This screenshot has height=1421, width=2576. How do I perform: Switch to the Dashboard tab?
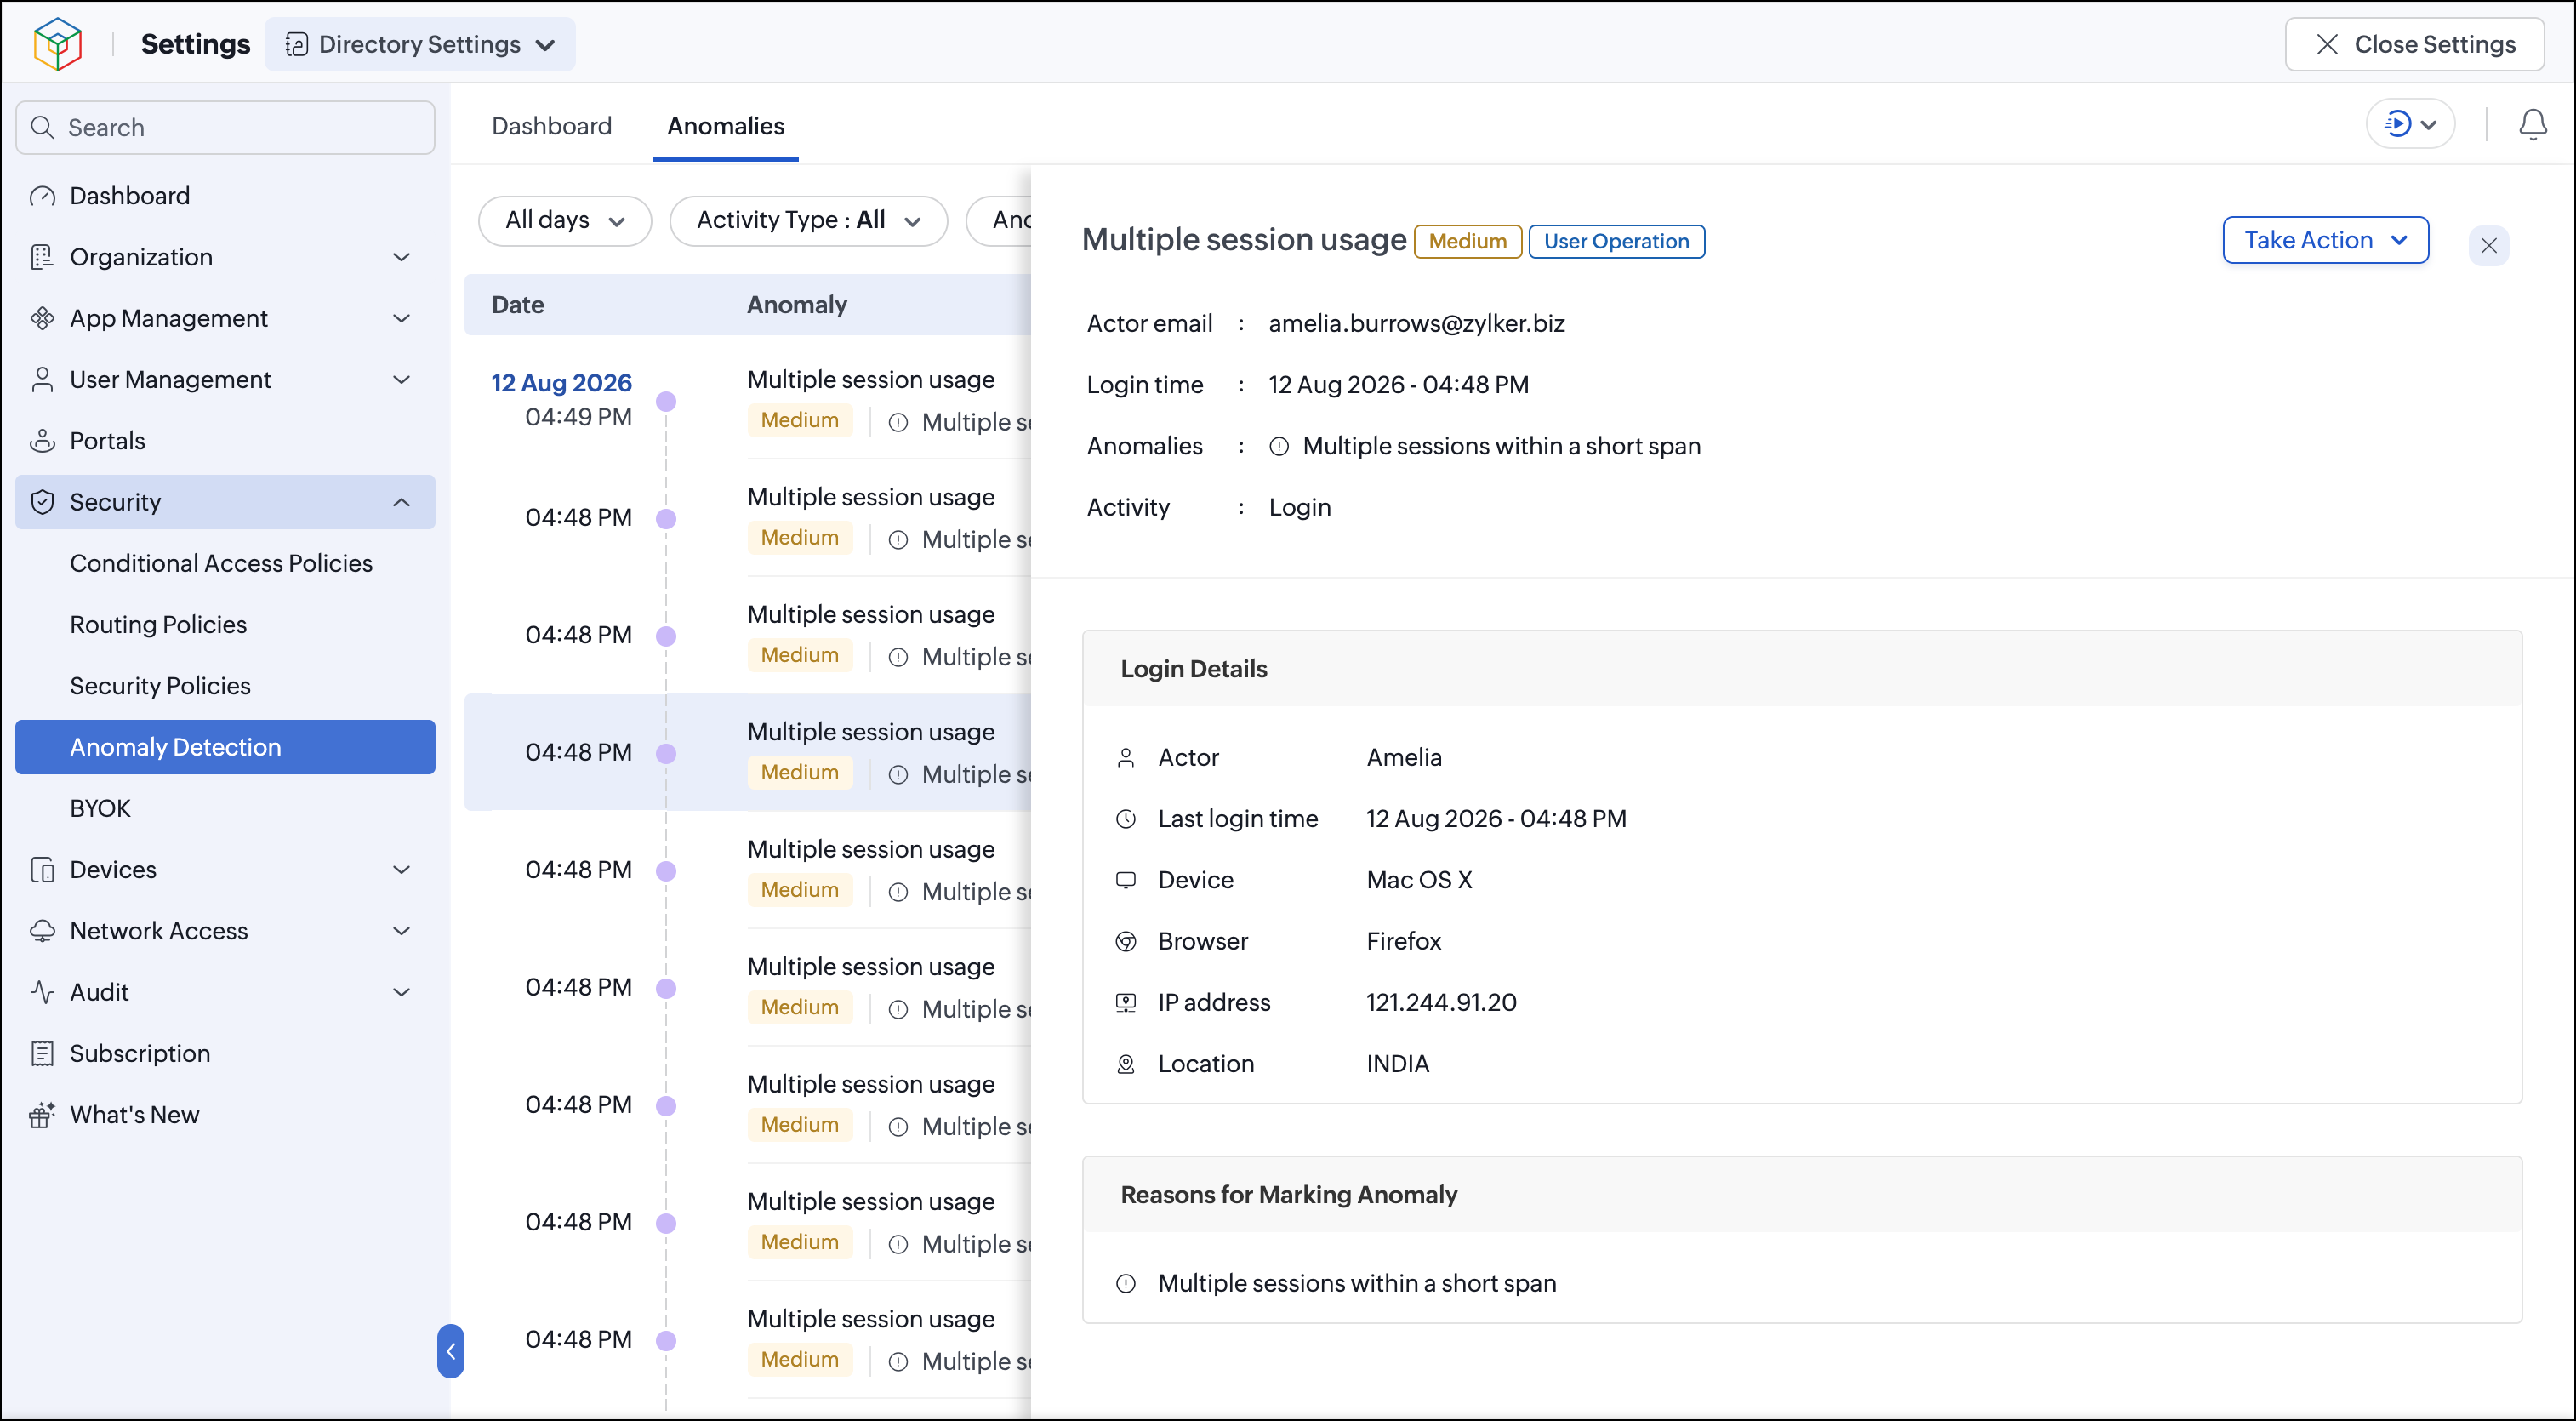(x=551, y=126)
